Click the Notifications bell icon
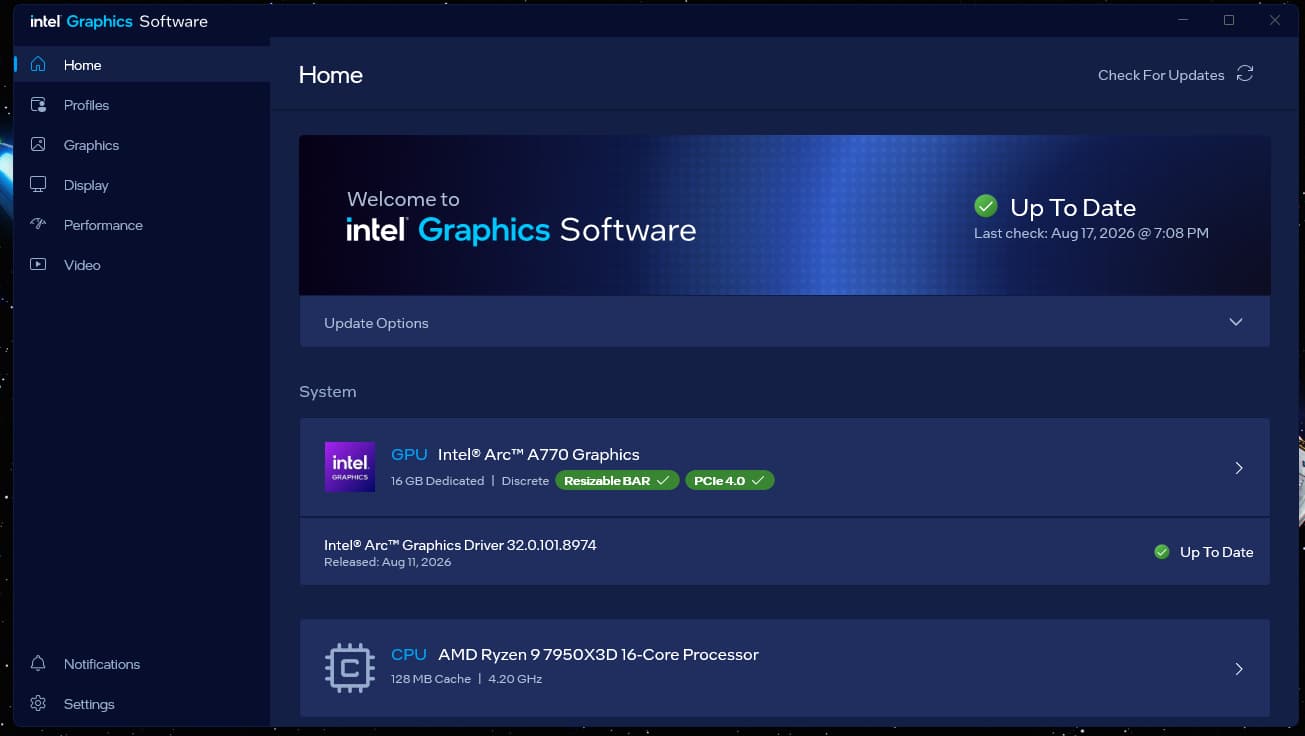The image size is (1305, 736). click(x=38, y=663)
